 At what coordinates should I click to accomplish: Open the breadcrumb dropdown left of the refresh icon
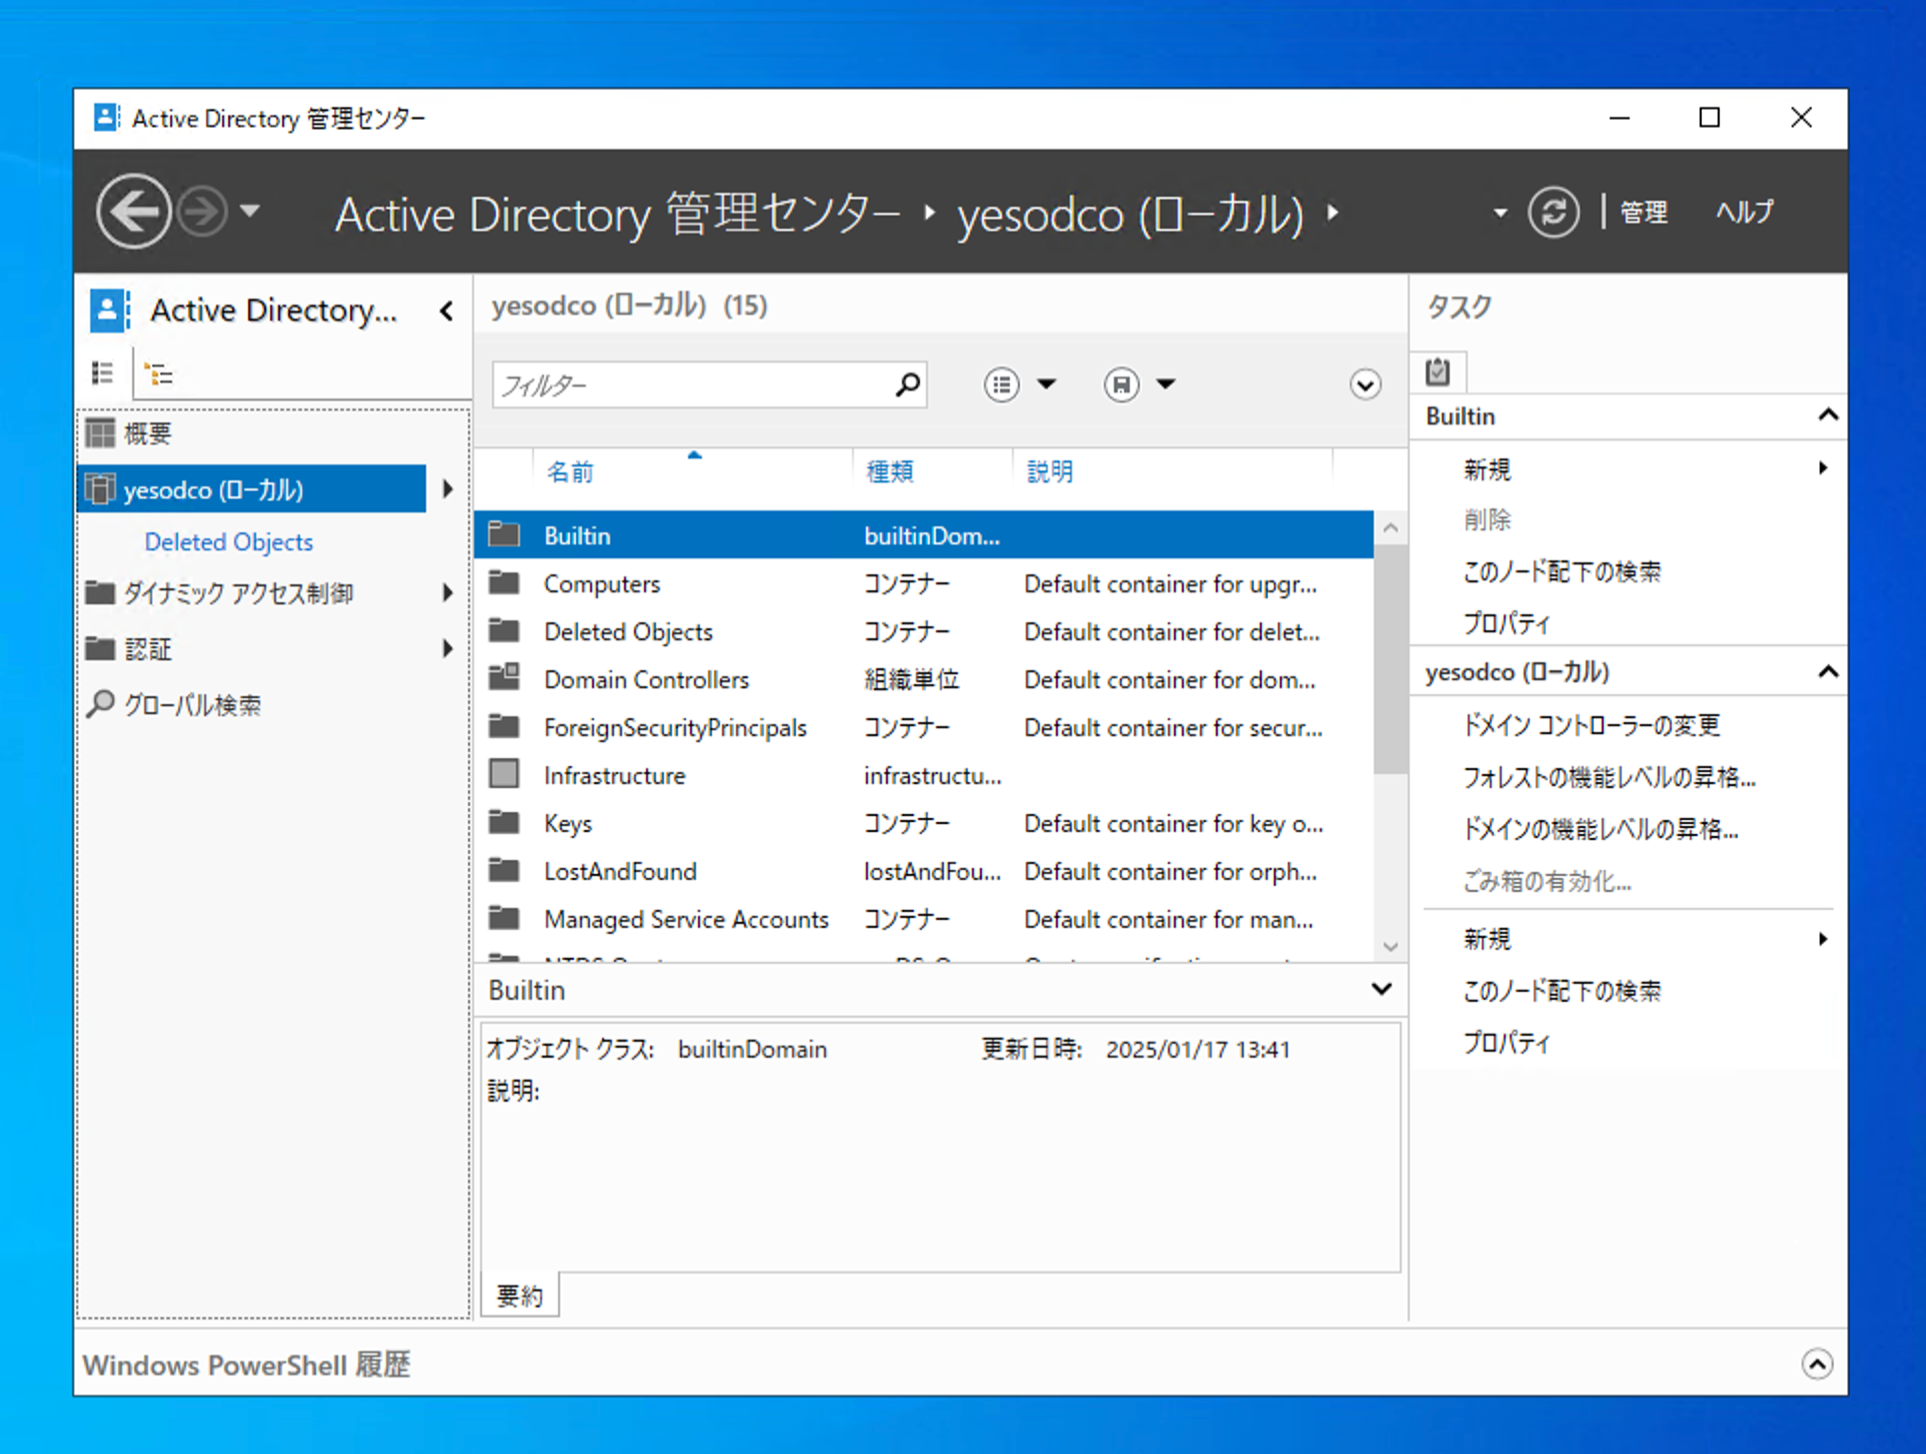tap(1499, 213)
